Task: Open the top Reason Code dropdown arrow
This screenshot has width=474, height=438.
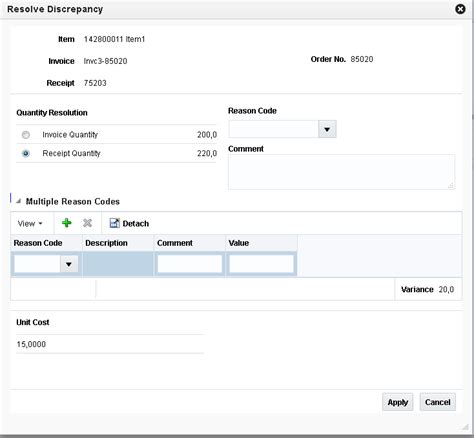Action: [327, 129]
